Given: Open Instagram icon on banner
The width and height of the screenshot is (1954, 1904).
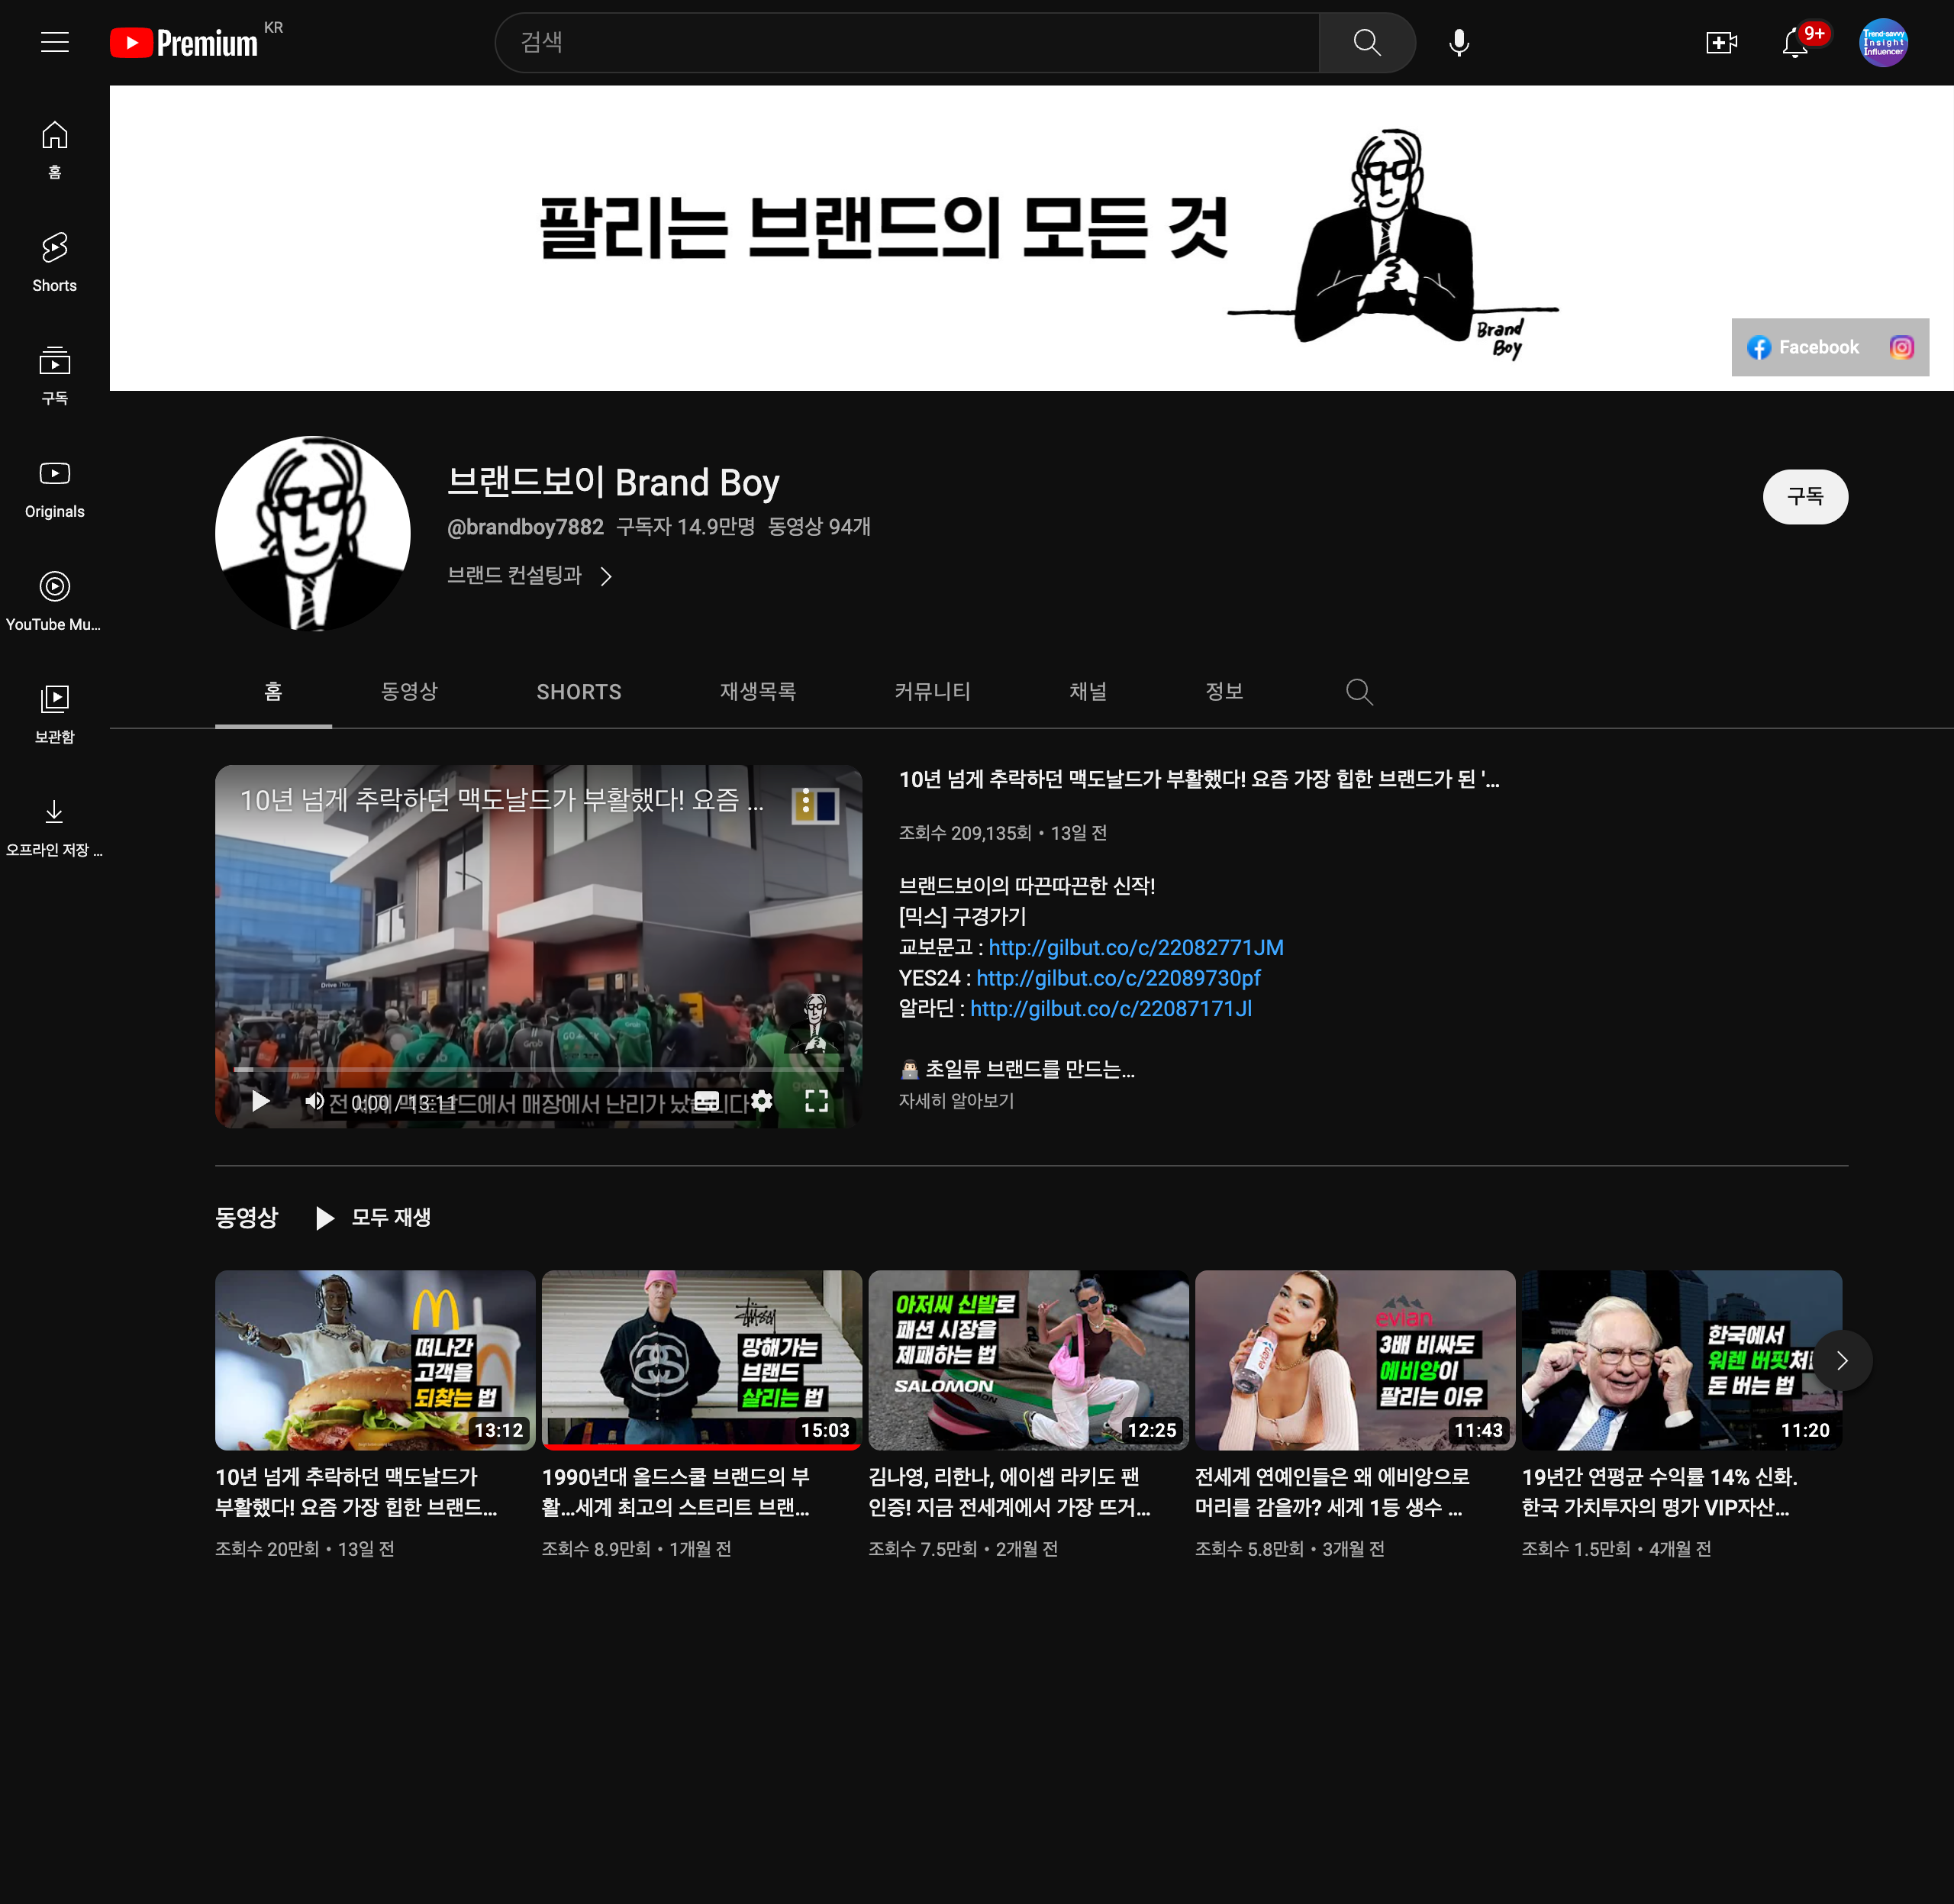Looking at the screenshot, I should (1902, 347).
